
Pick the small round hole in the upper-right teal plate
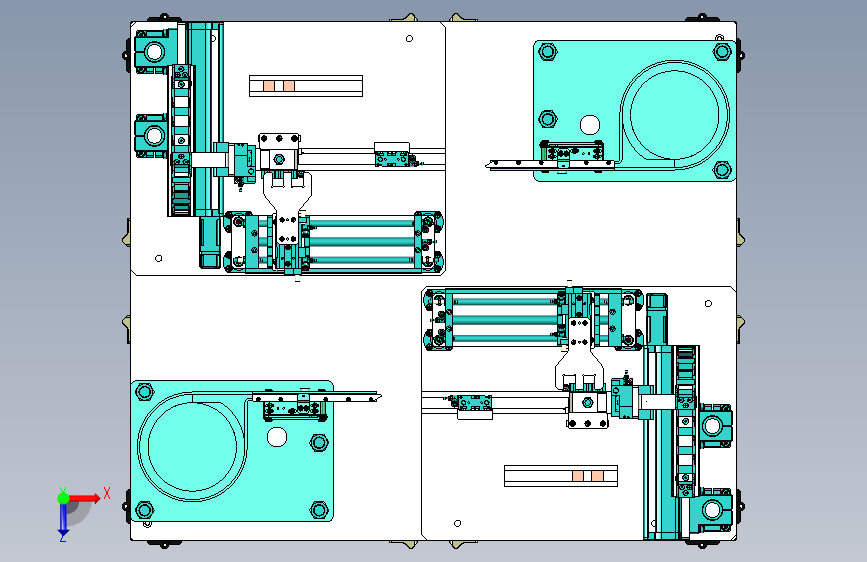pyautogui.click(x=590, y=124)
